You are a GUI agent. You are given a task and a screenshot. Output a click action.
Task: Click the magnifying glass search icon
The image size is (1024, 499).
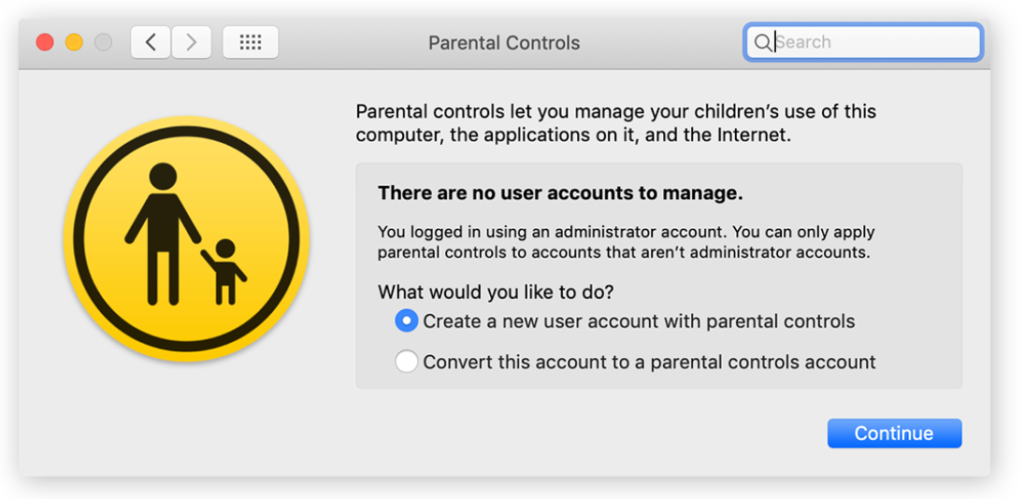point(762,42)
